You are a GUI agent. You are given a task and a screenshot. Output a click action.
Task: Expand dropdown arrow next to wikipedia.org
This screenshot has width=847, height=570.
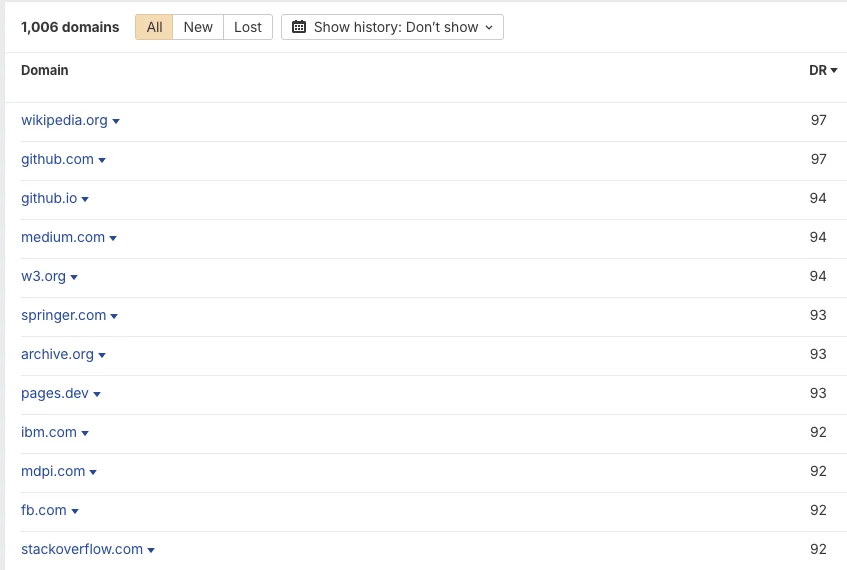pyautogui.click(x=116, y=122)
